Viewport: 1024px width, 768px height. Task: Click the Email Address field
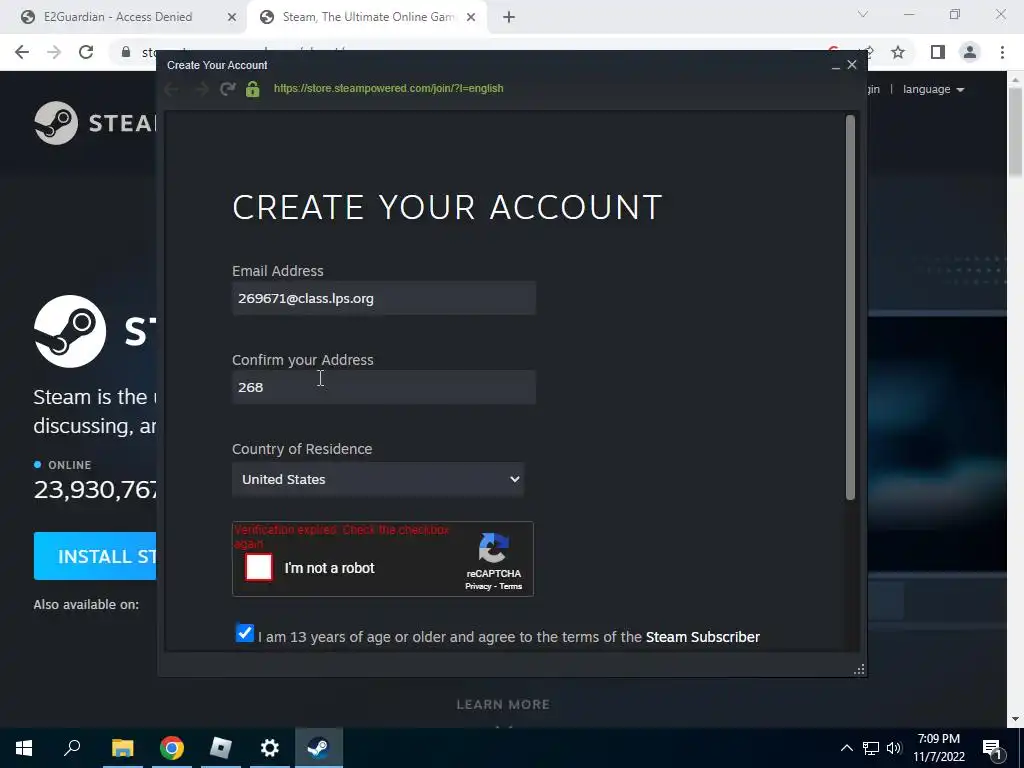point(384,298)
